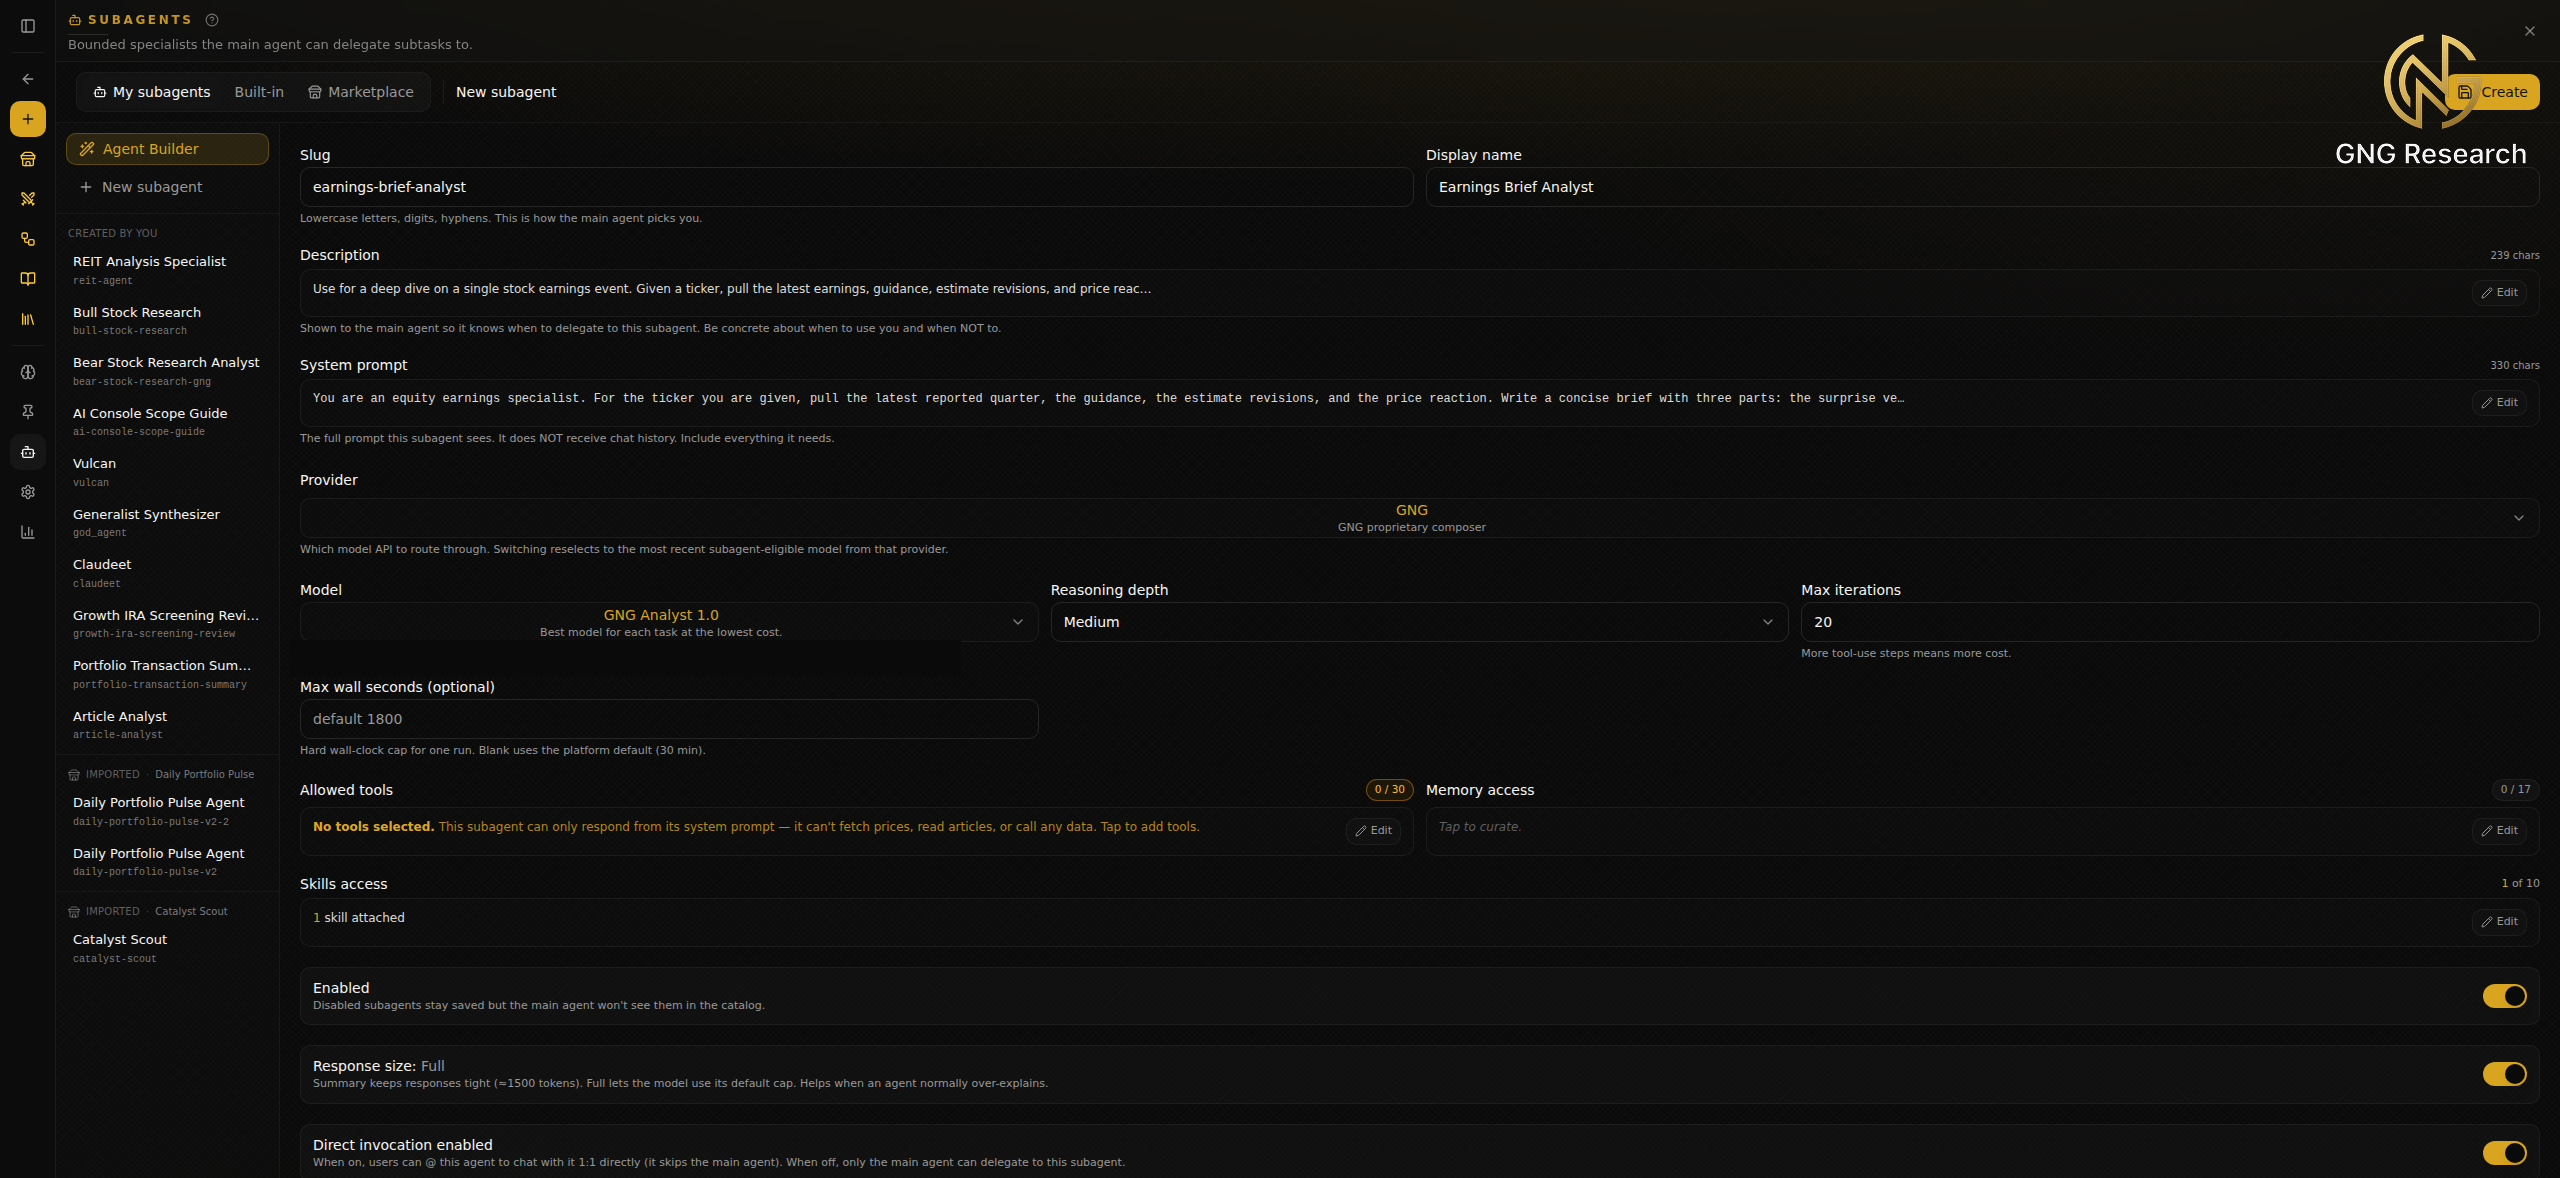The height and width of the screenshot is (1178, 2560).
Task: Click the Slug input field
Action: 856,187
